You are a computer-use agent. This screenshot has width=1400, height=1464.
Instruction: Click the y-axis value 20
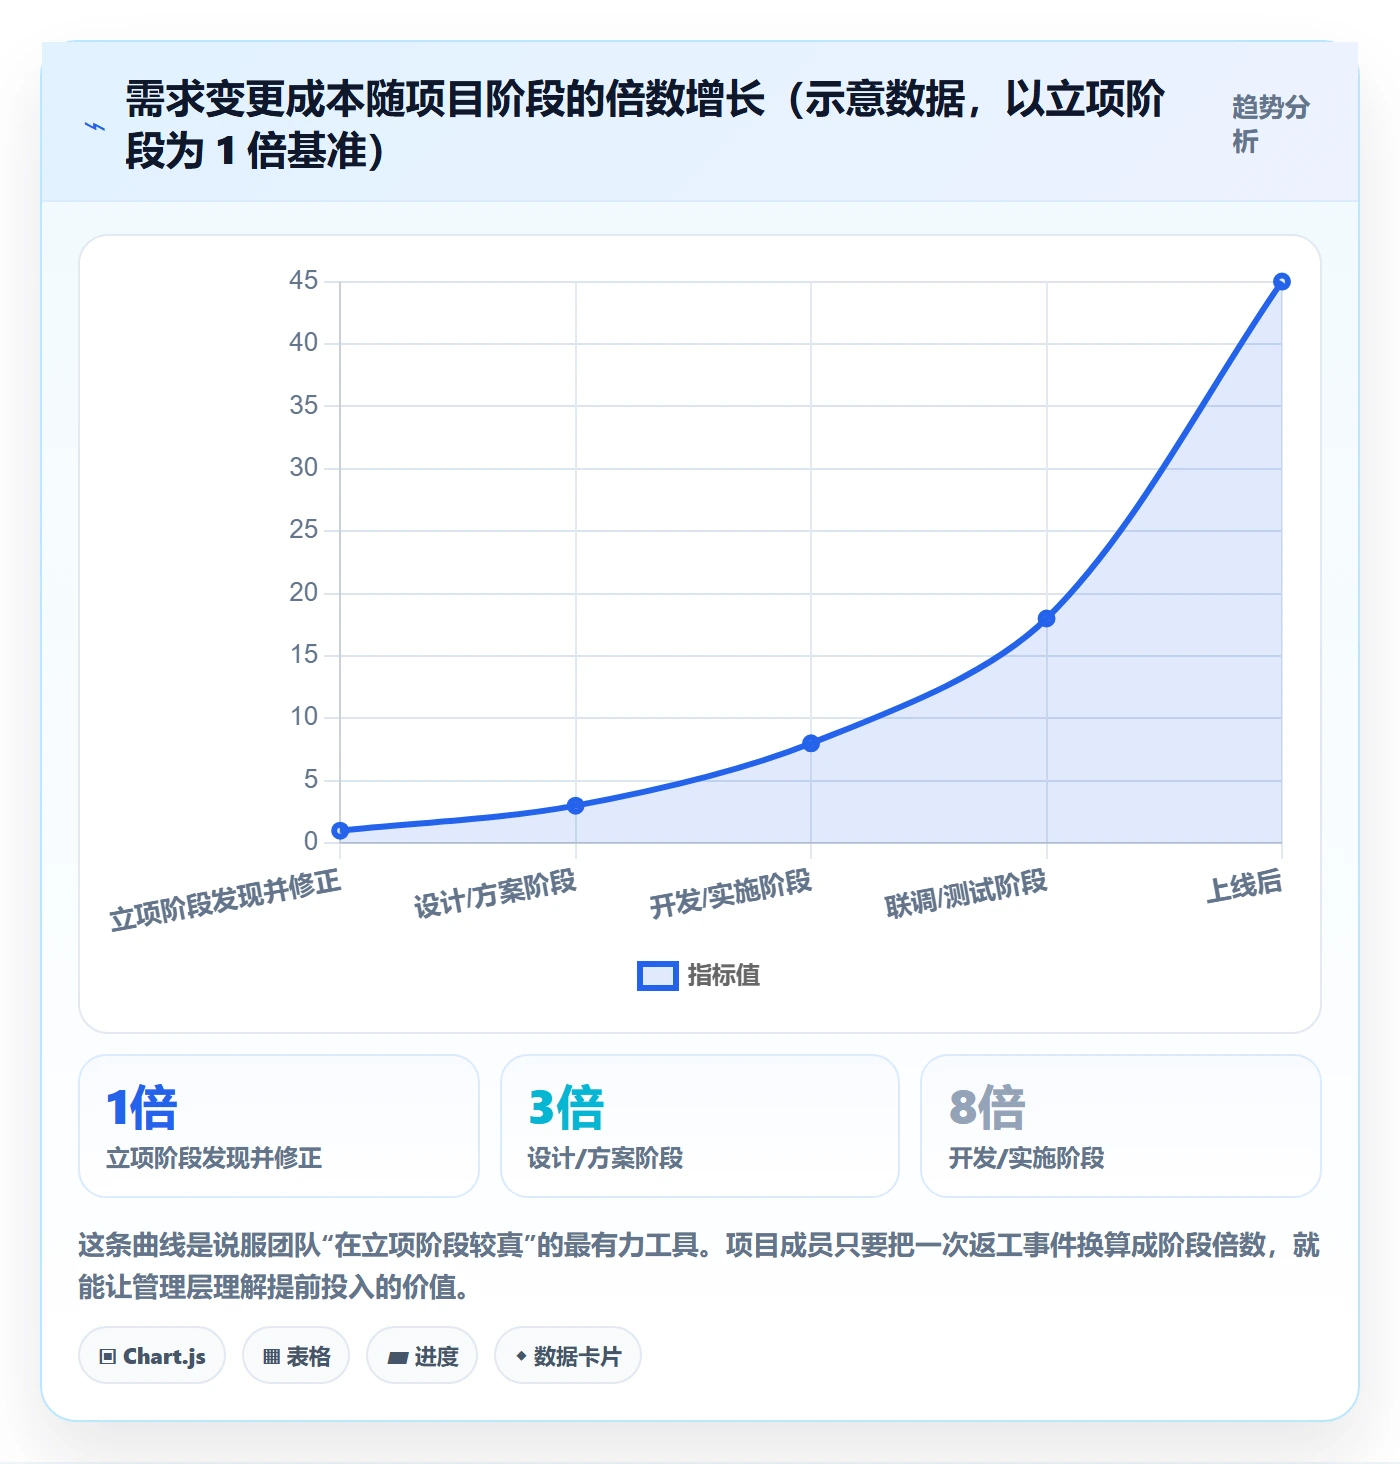pyautogui.click(x=303, y=593)
